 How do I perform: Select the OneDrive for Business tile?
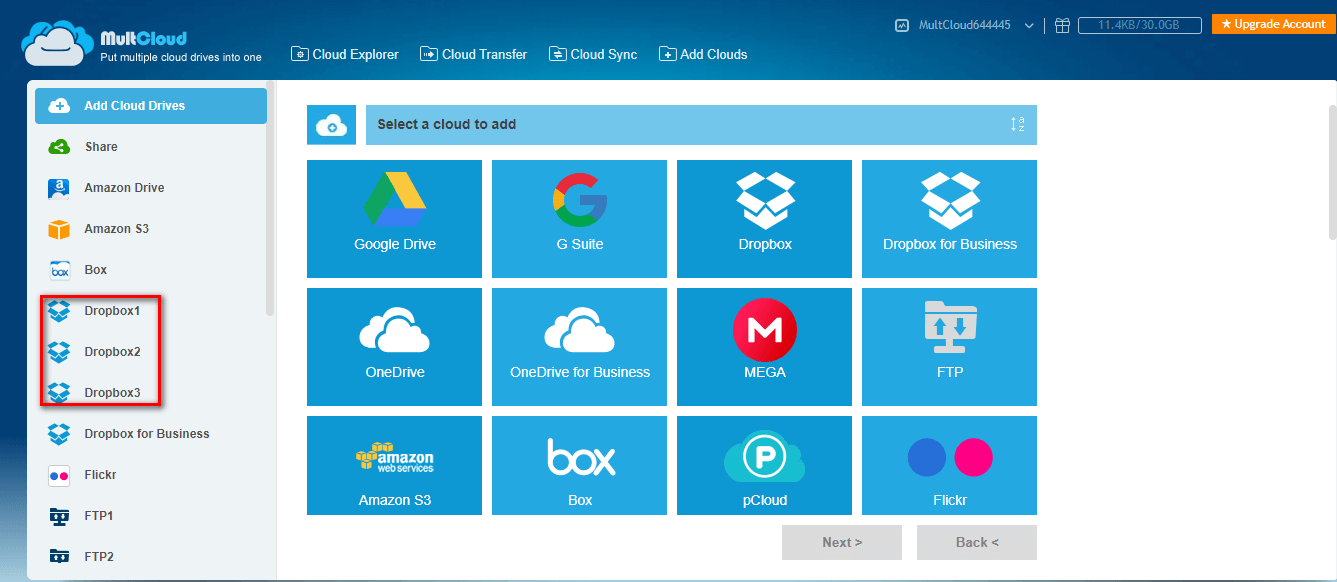579,347
